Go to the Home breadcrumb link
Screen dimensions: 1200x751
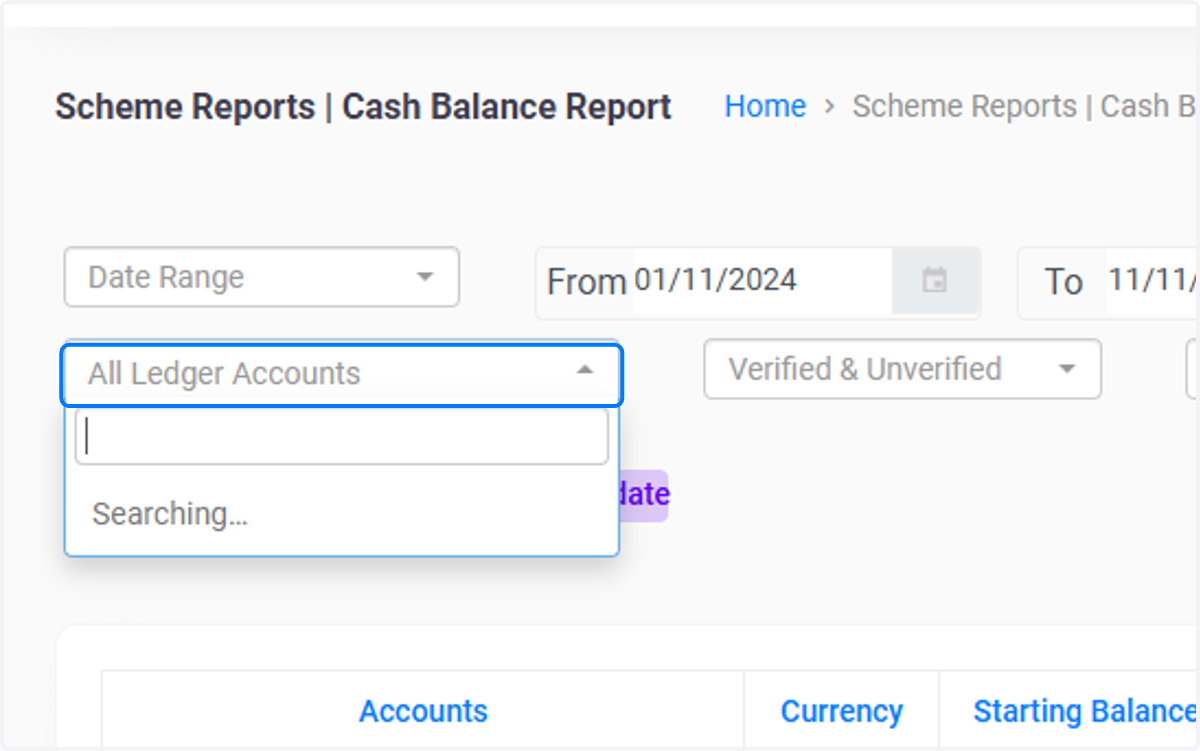click(x=765, y=106)
